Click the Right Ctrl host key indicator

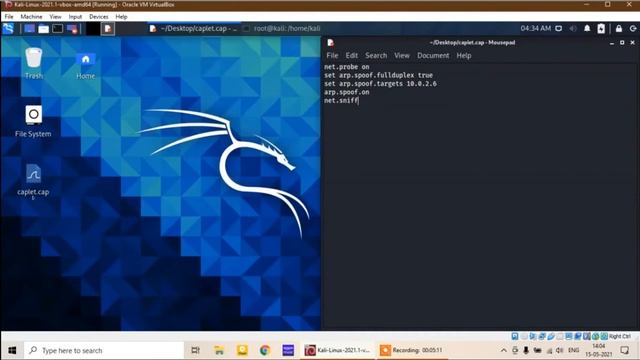point(620,336)
